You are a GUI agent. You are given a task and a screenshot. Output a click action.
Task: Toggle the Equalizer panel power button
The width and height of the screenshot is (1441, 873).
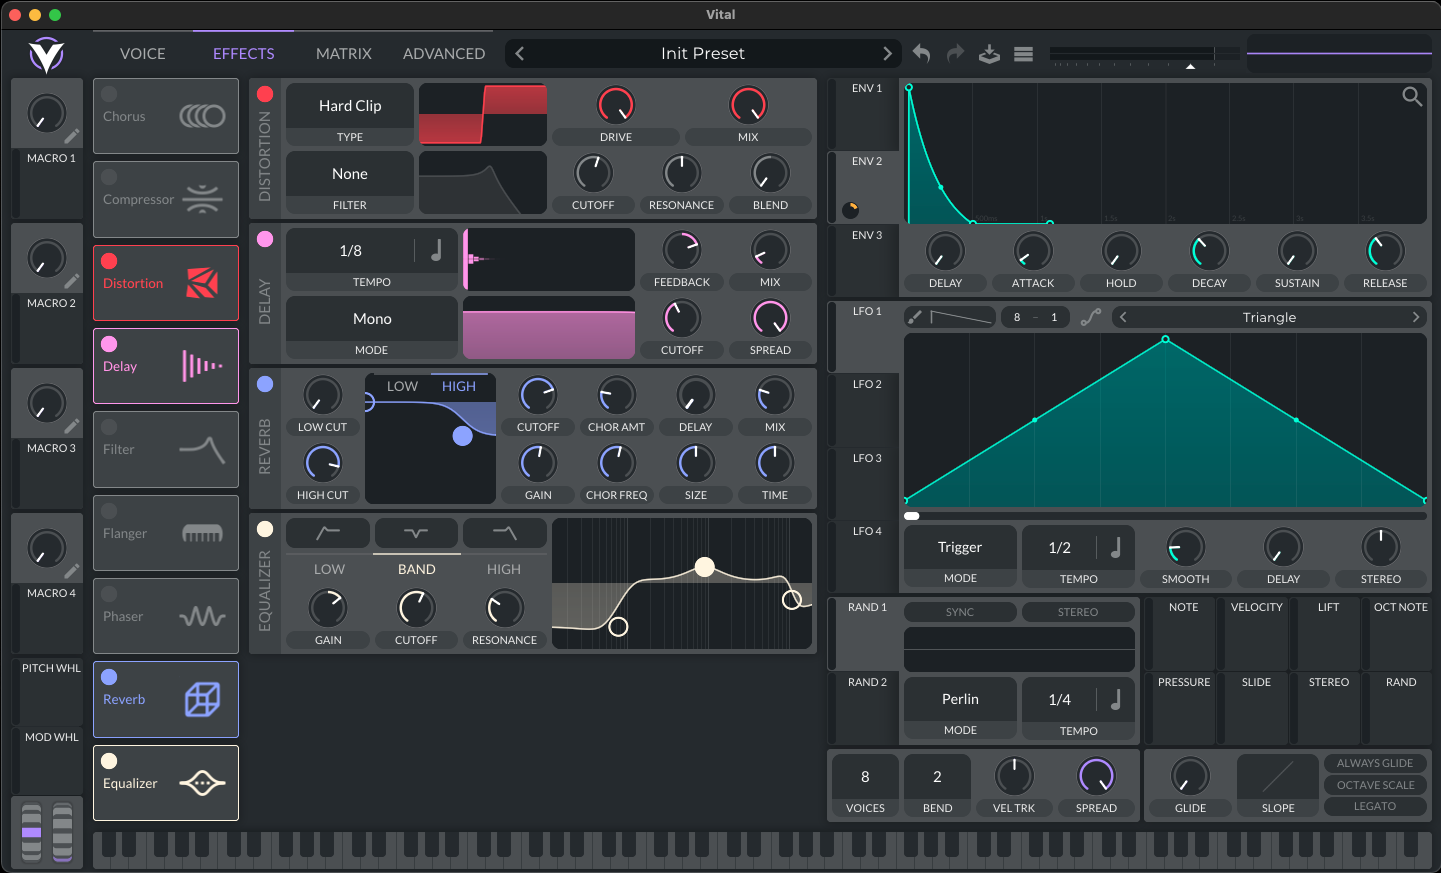click(265, 529)
